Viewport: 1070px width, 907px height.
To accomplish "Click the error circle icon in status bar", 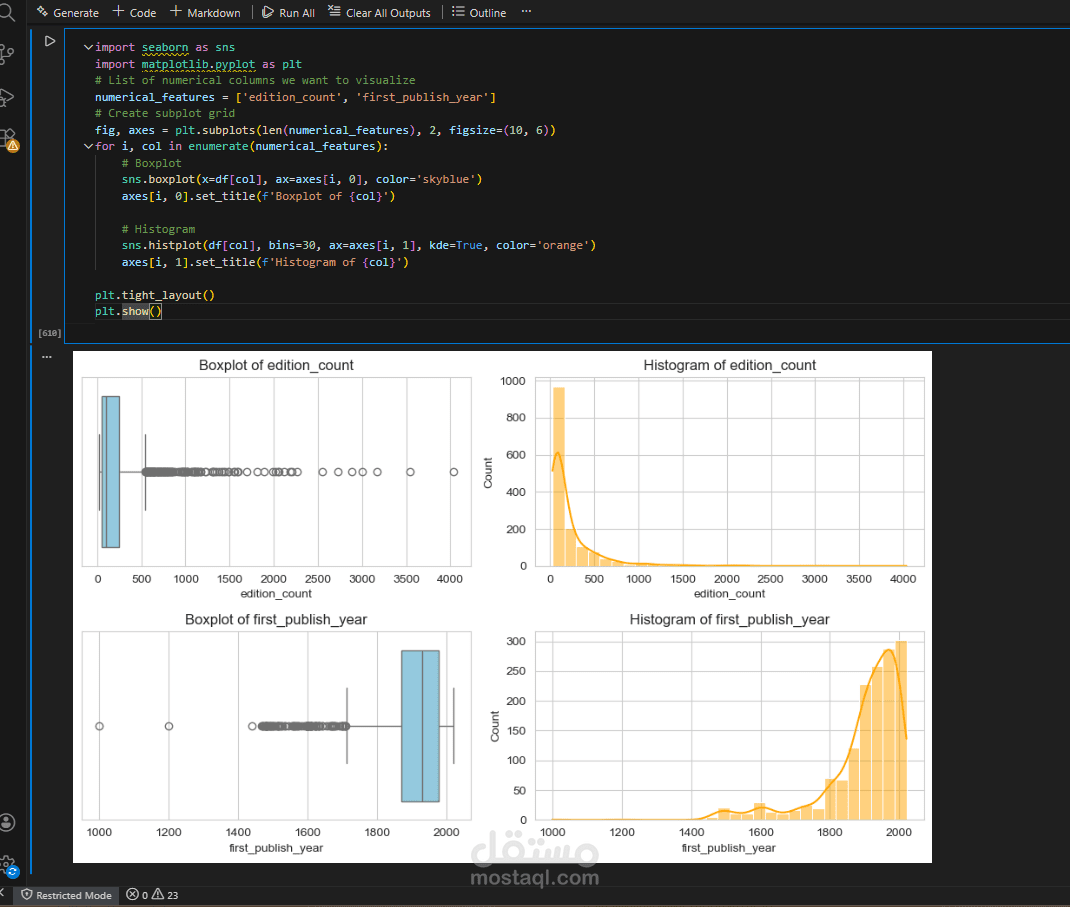I will coord(132,894).
